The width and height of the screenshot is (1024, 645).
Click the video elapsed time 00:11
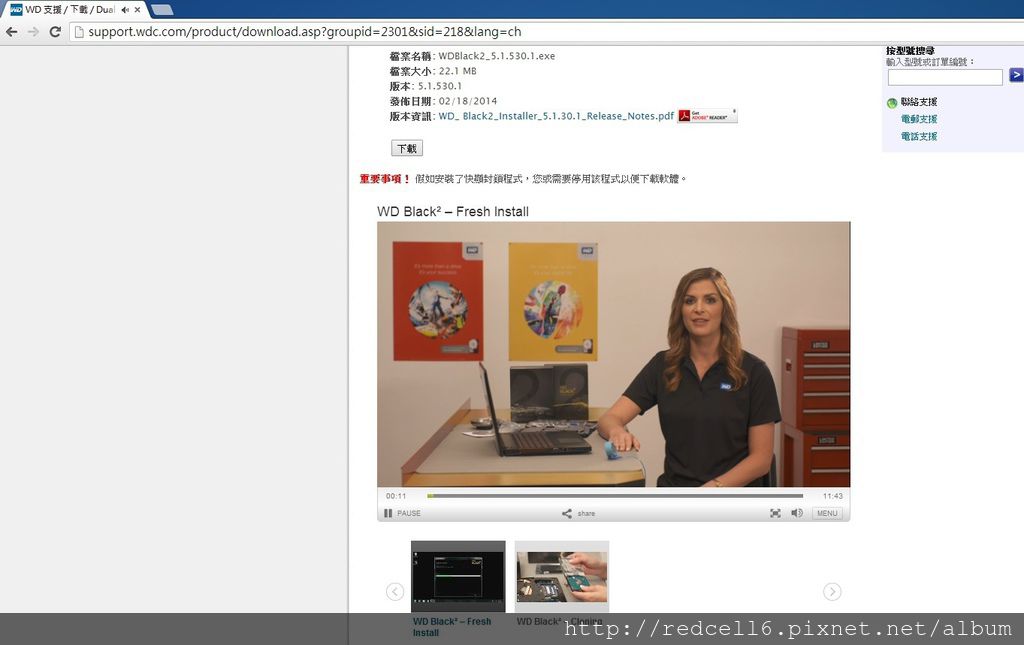point(396,496)
